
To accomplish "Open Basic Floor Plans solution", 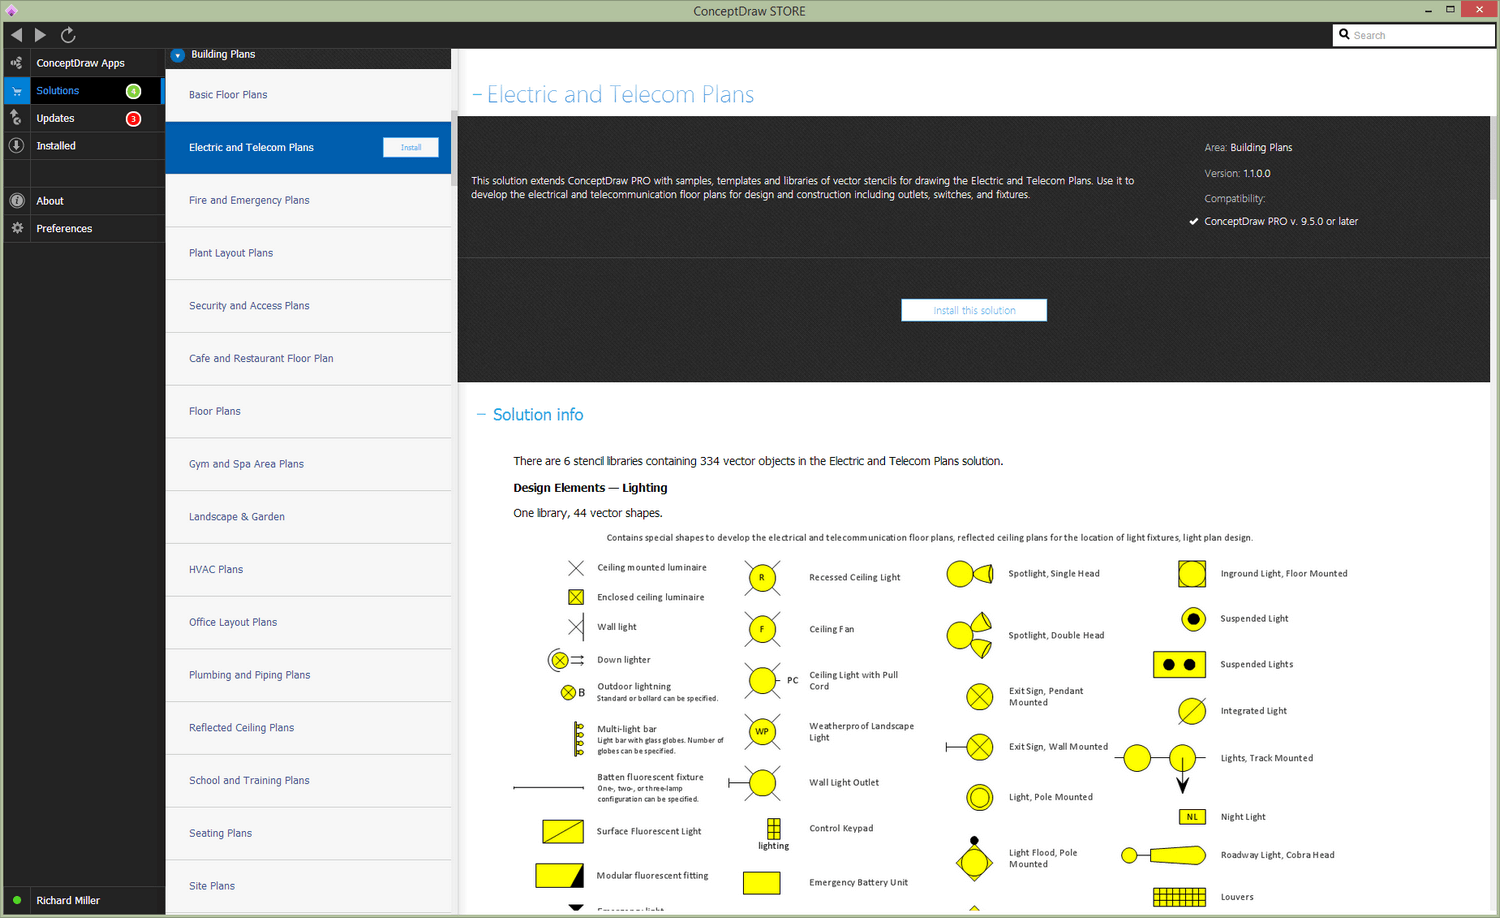I will [308, 95].
